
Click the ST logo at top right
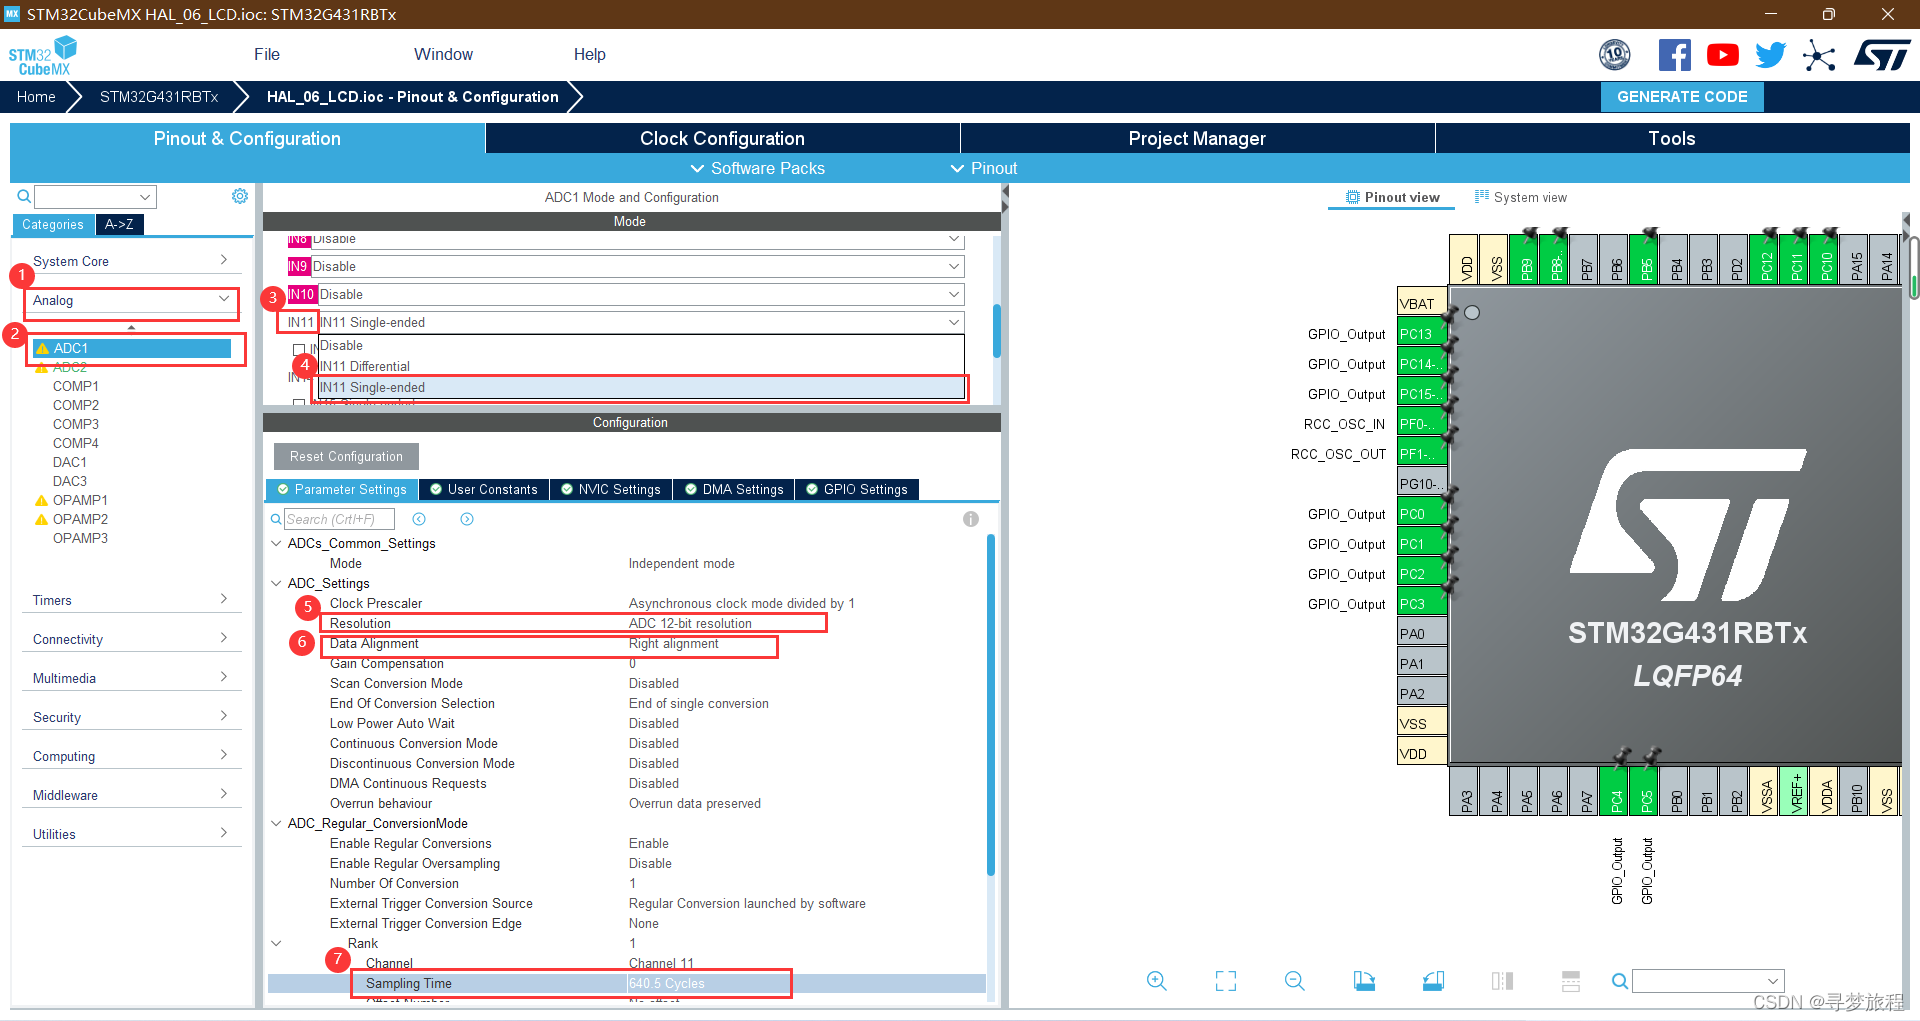click(1882, 55)
